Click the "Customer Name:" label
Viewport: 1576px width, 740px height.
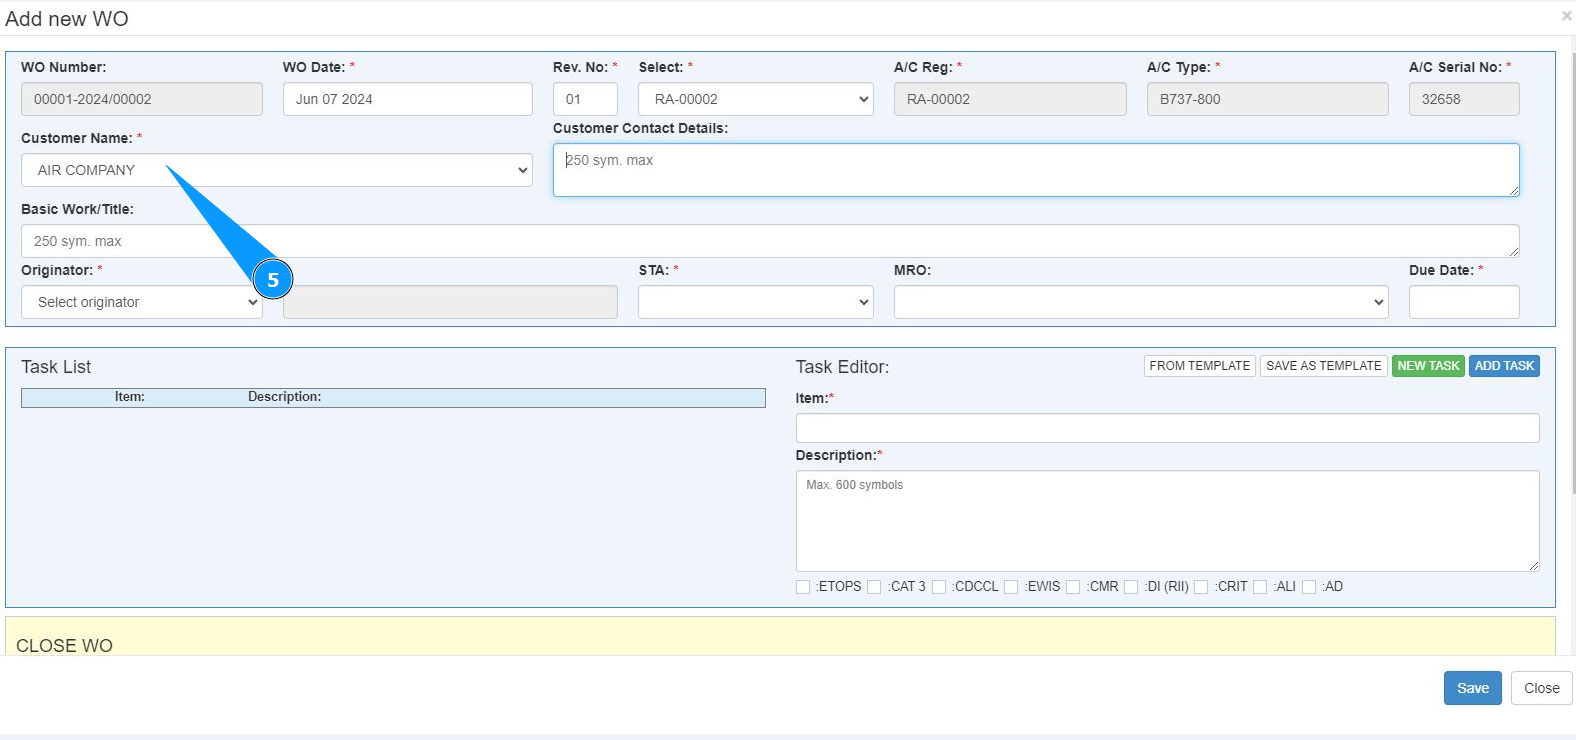click(77, 138)
